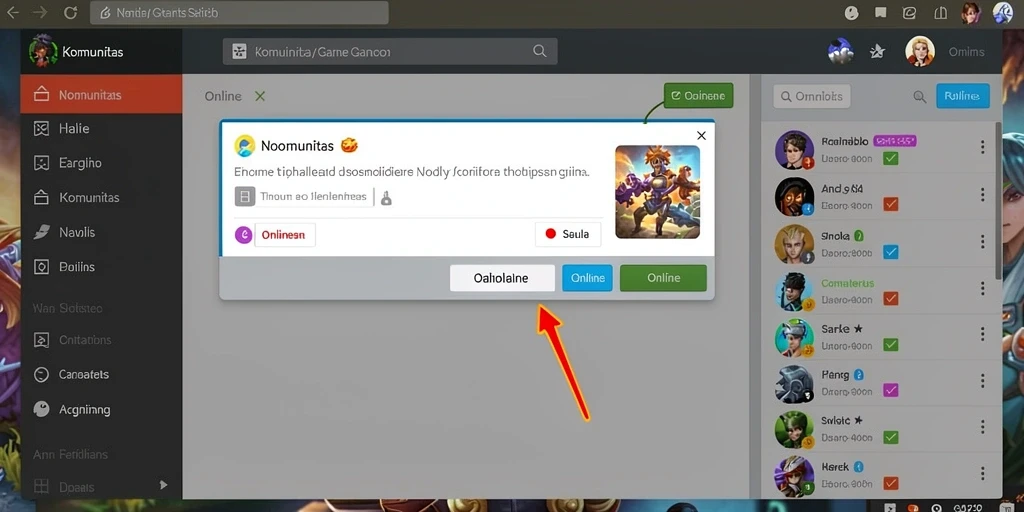
Task: Click the white Oaliolaine dialog button
Action: click(x=502, y=278)
